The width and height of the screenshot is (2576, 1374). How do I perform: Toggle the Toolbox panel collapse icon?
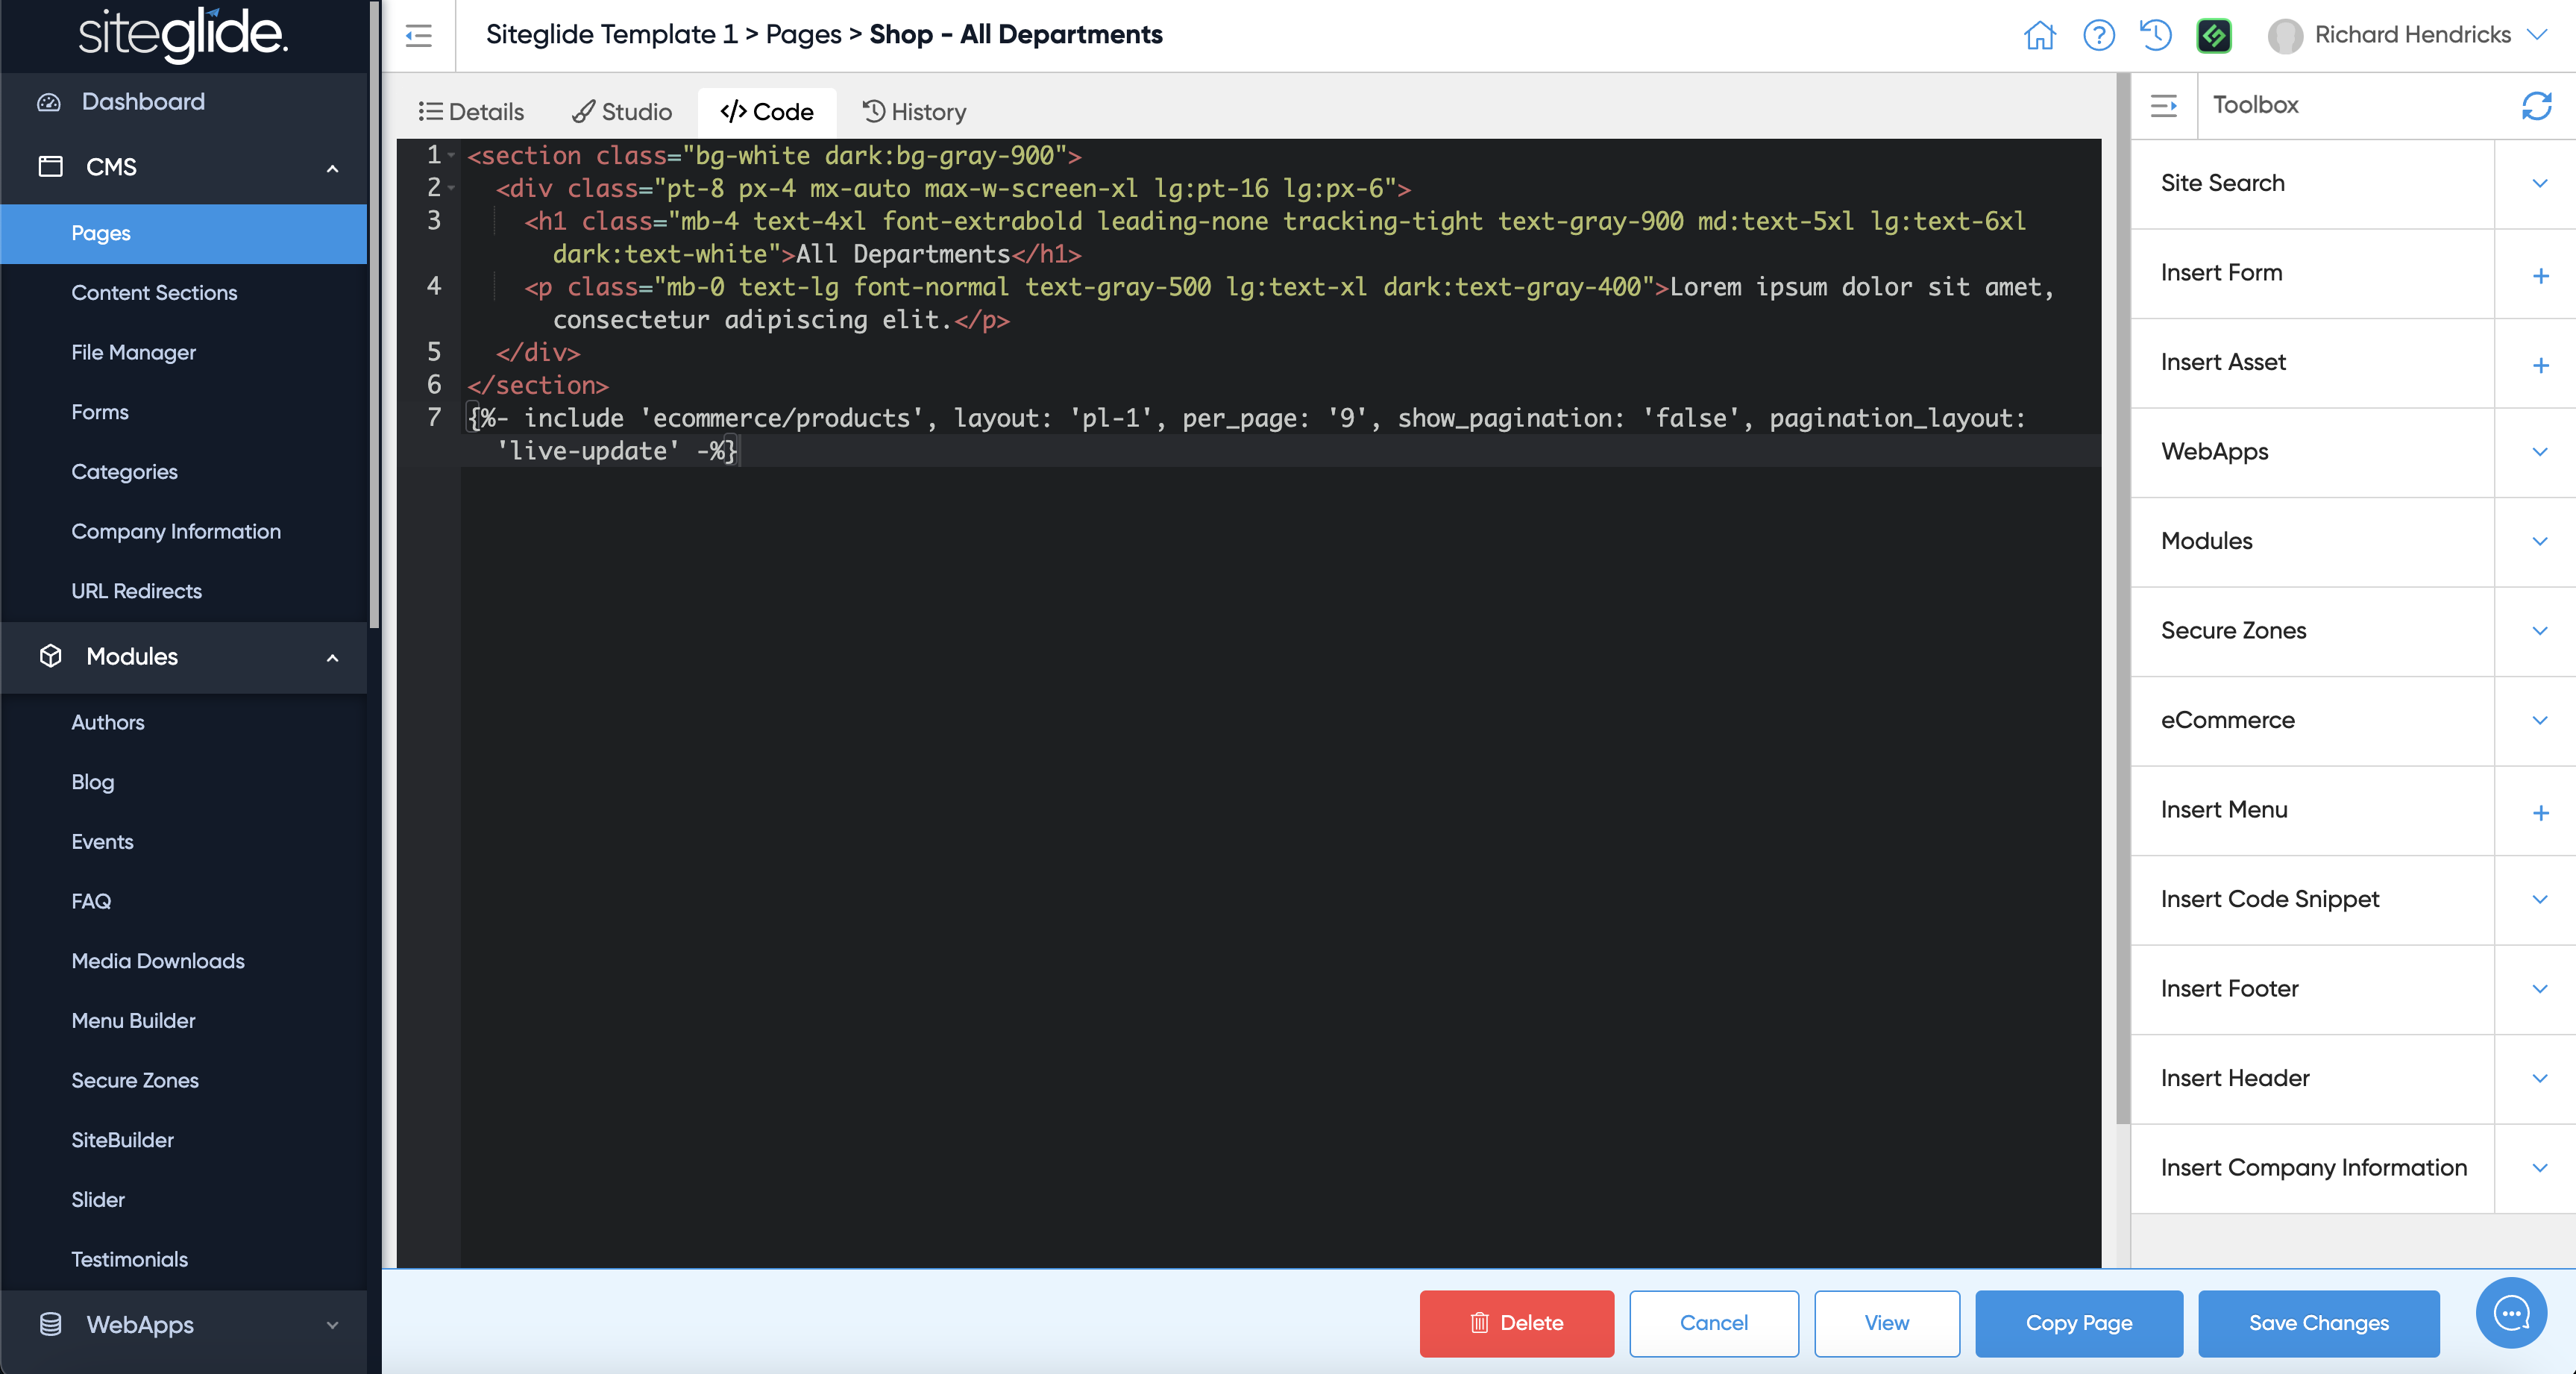(2163, 105)
